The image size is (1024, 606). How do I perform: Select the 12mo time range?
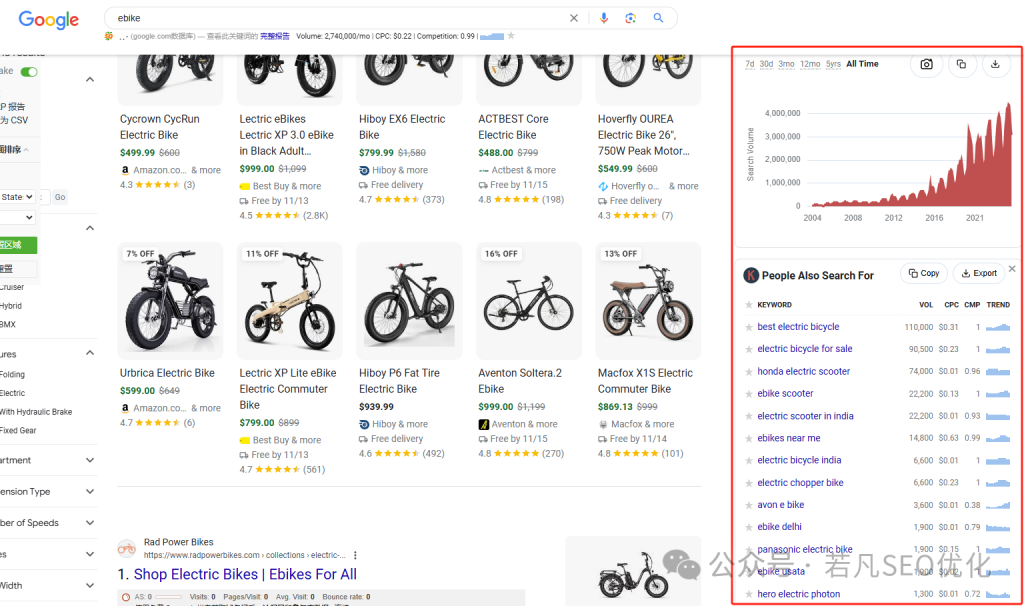pos(810,64)
